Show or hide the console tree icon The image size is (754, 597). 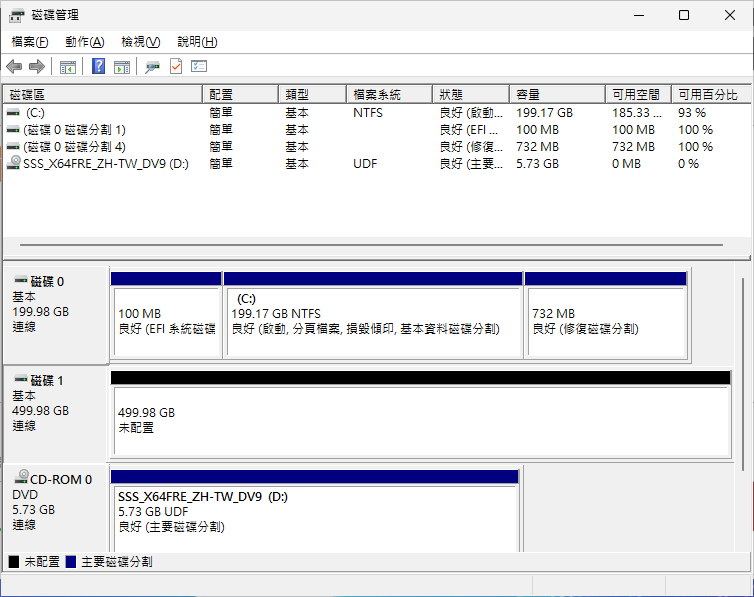[68, 66]
